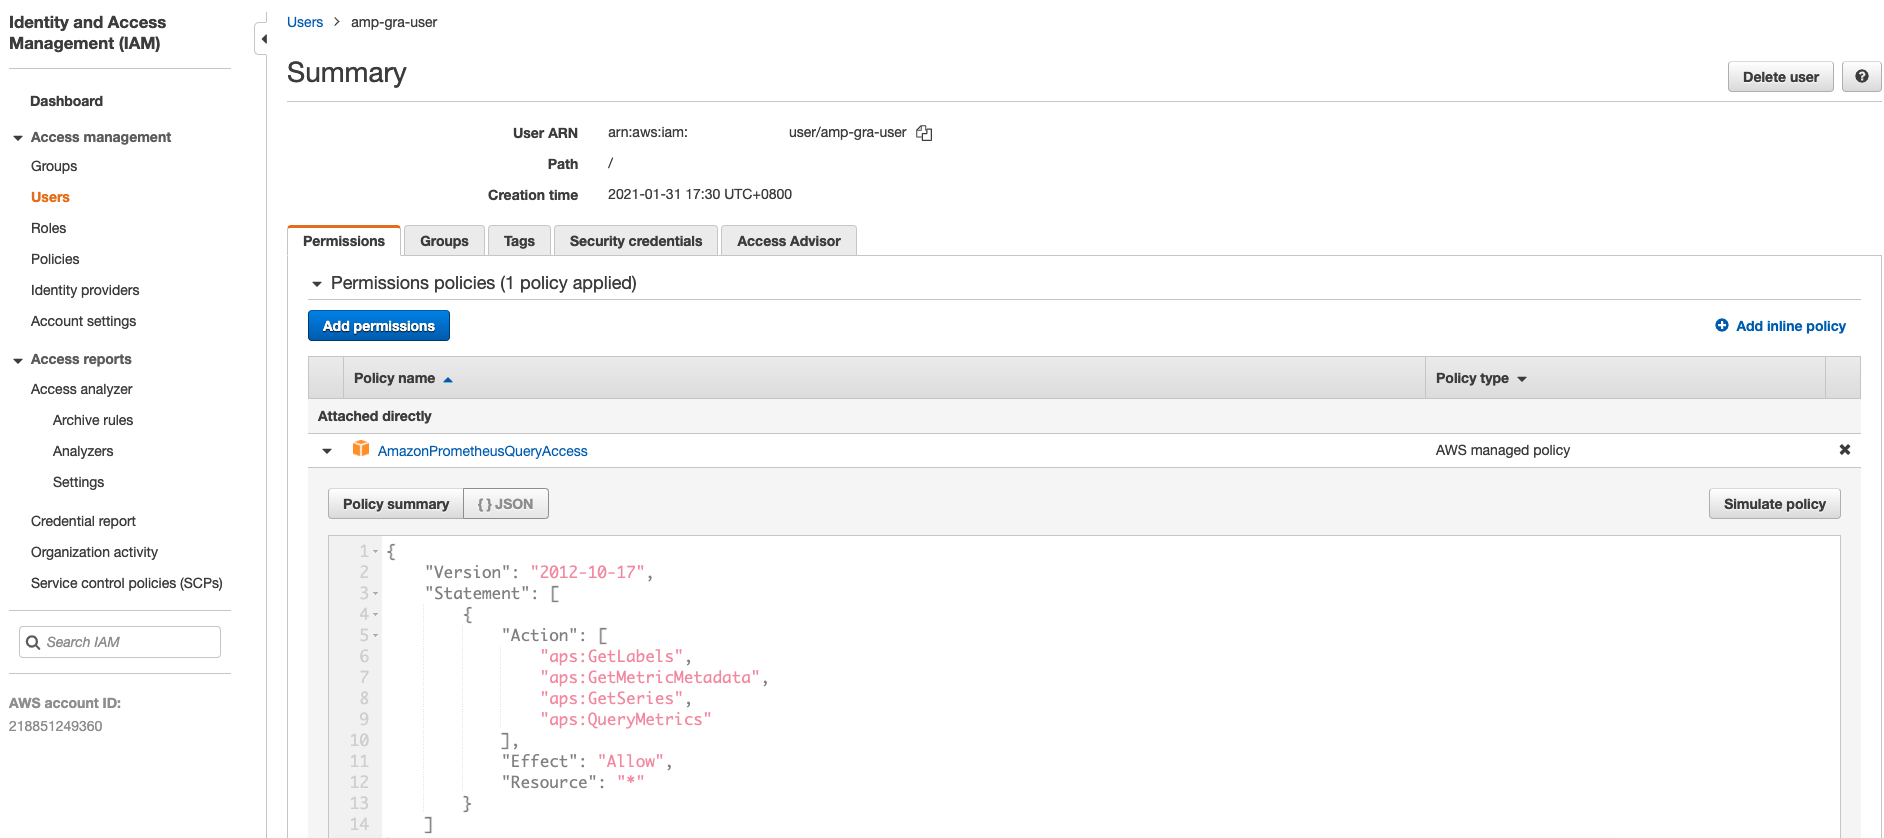Screen dimensions: 1884x838
Task: Open Groups in the sidebar
Action: (54, 166)
